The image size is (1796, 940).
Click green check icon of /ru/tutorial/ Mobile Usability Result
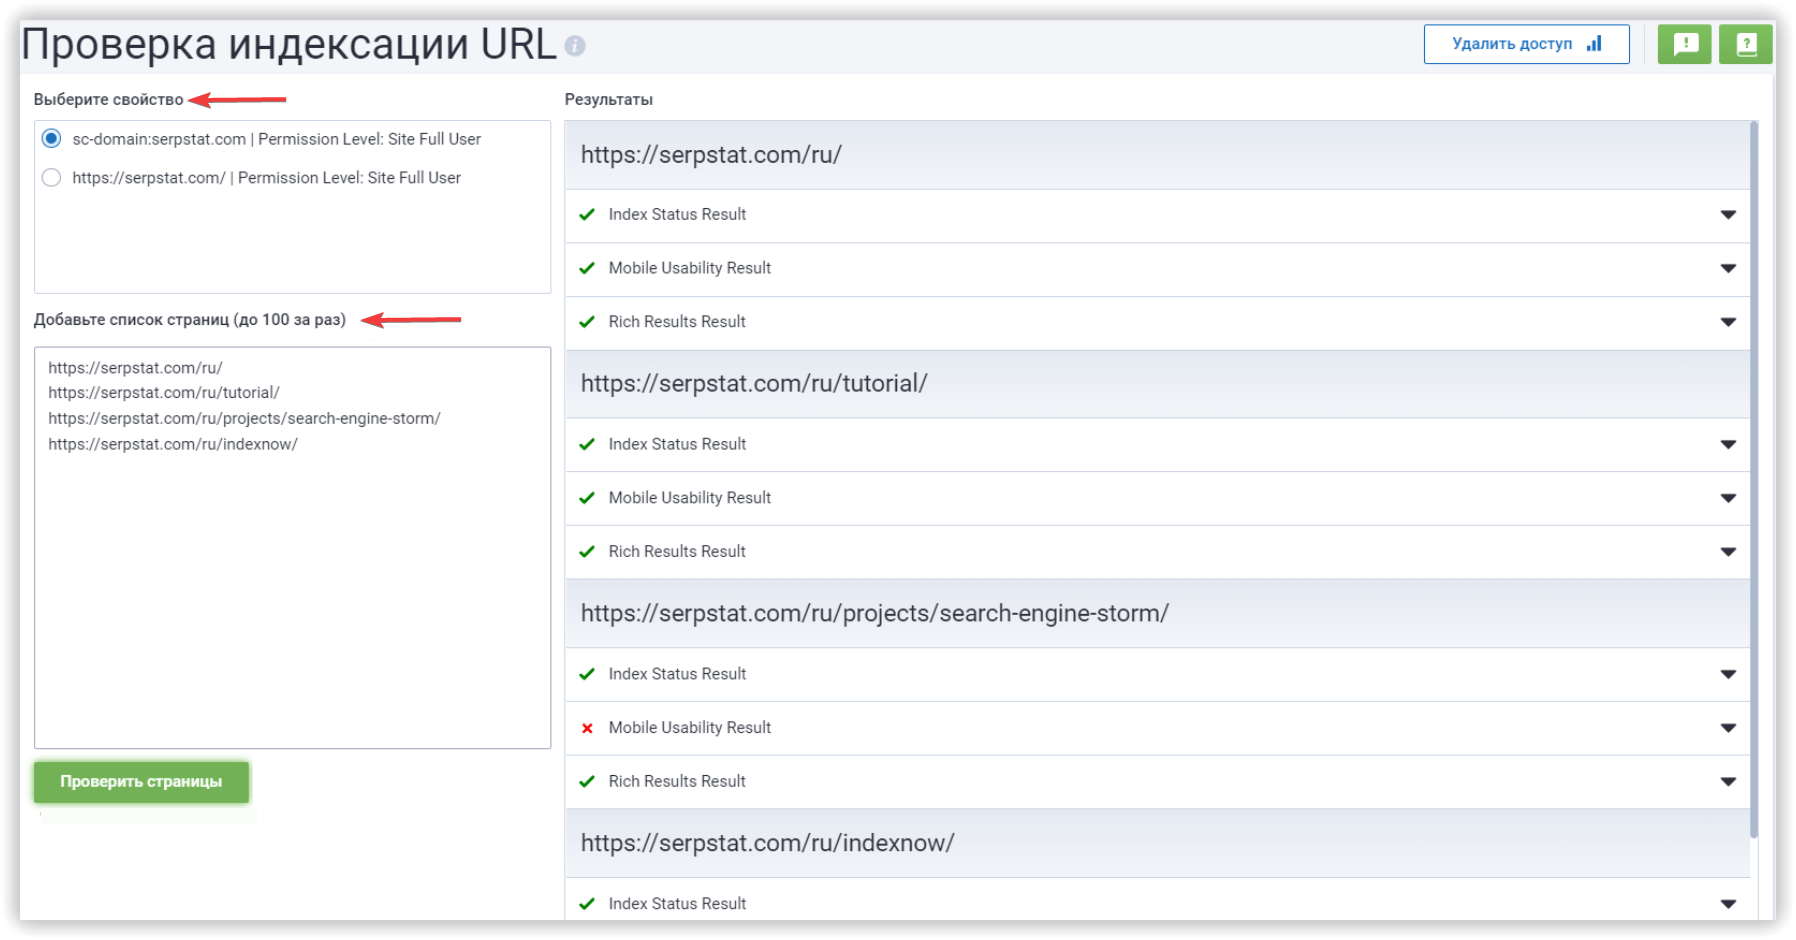tap(587, 498)
